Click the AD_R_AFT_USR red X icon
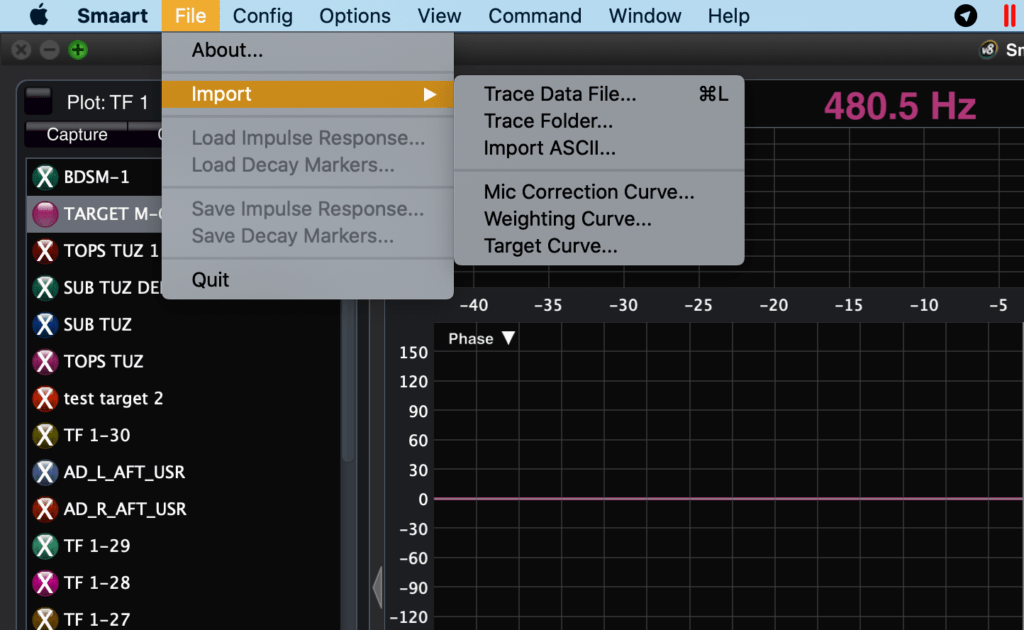This screenshot has width=1024, height=630. point(45,509)
